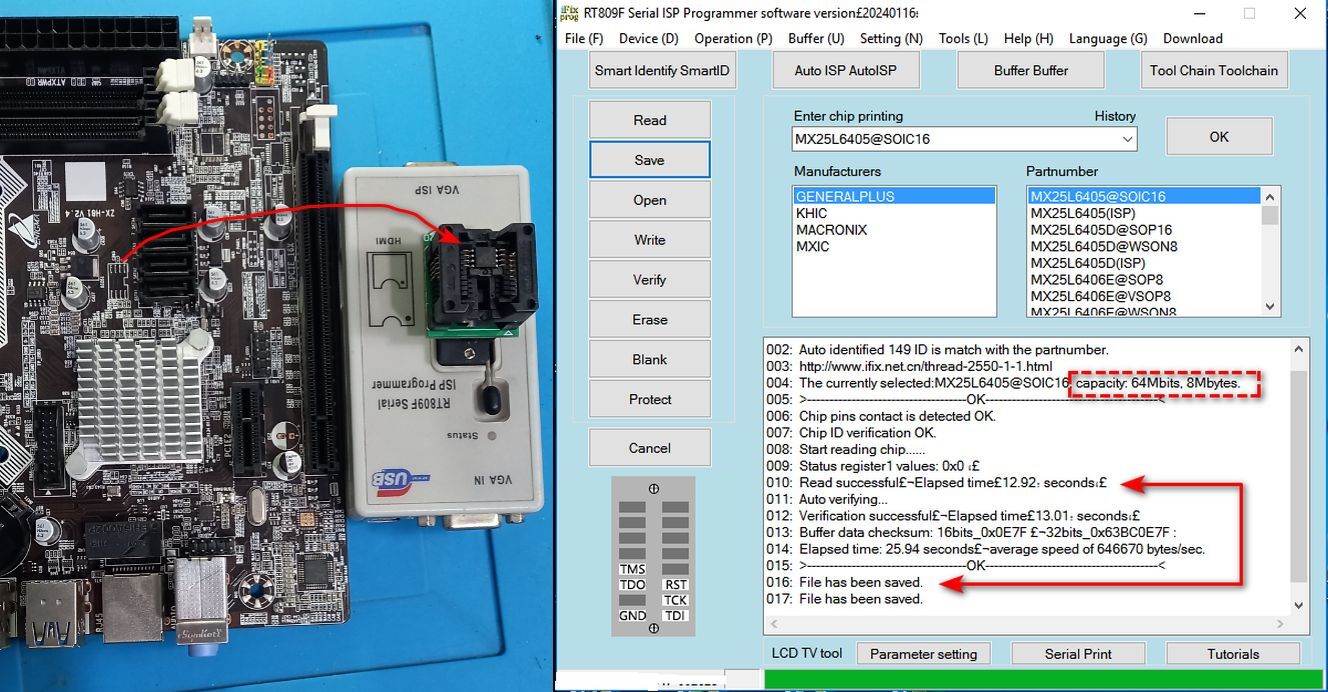This screenshot has width=1328, height=692.
Task: Click the Write button
Action: click(x=650, y=240)
